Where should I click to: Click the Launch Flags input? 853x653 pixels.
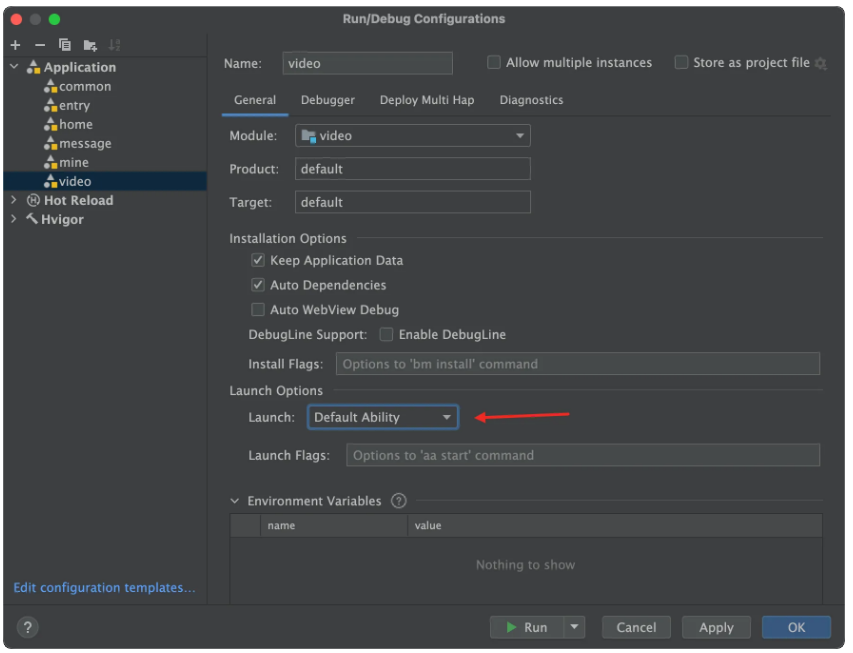pyautogui.click(x=583, y=455)
